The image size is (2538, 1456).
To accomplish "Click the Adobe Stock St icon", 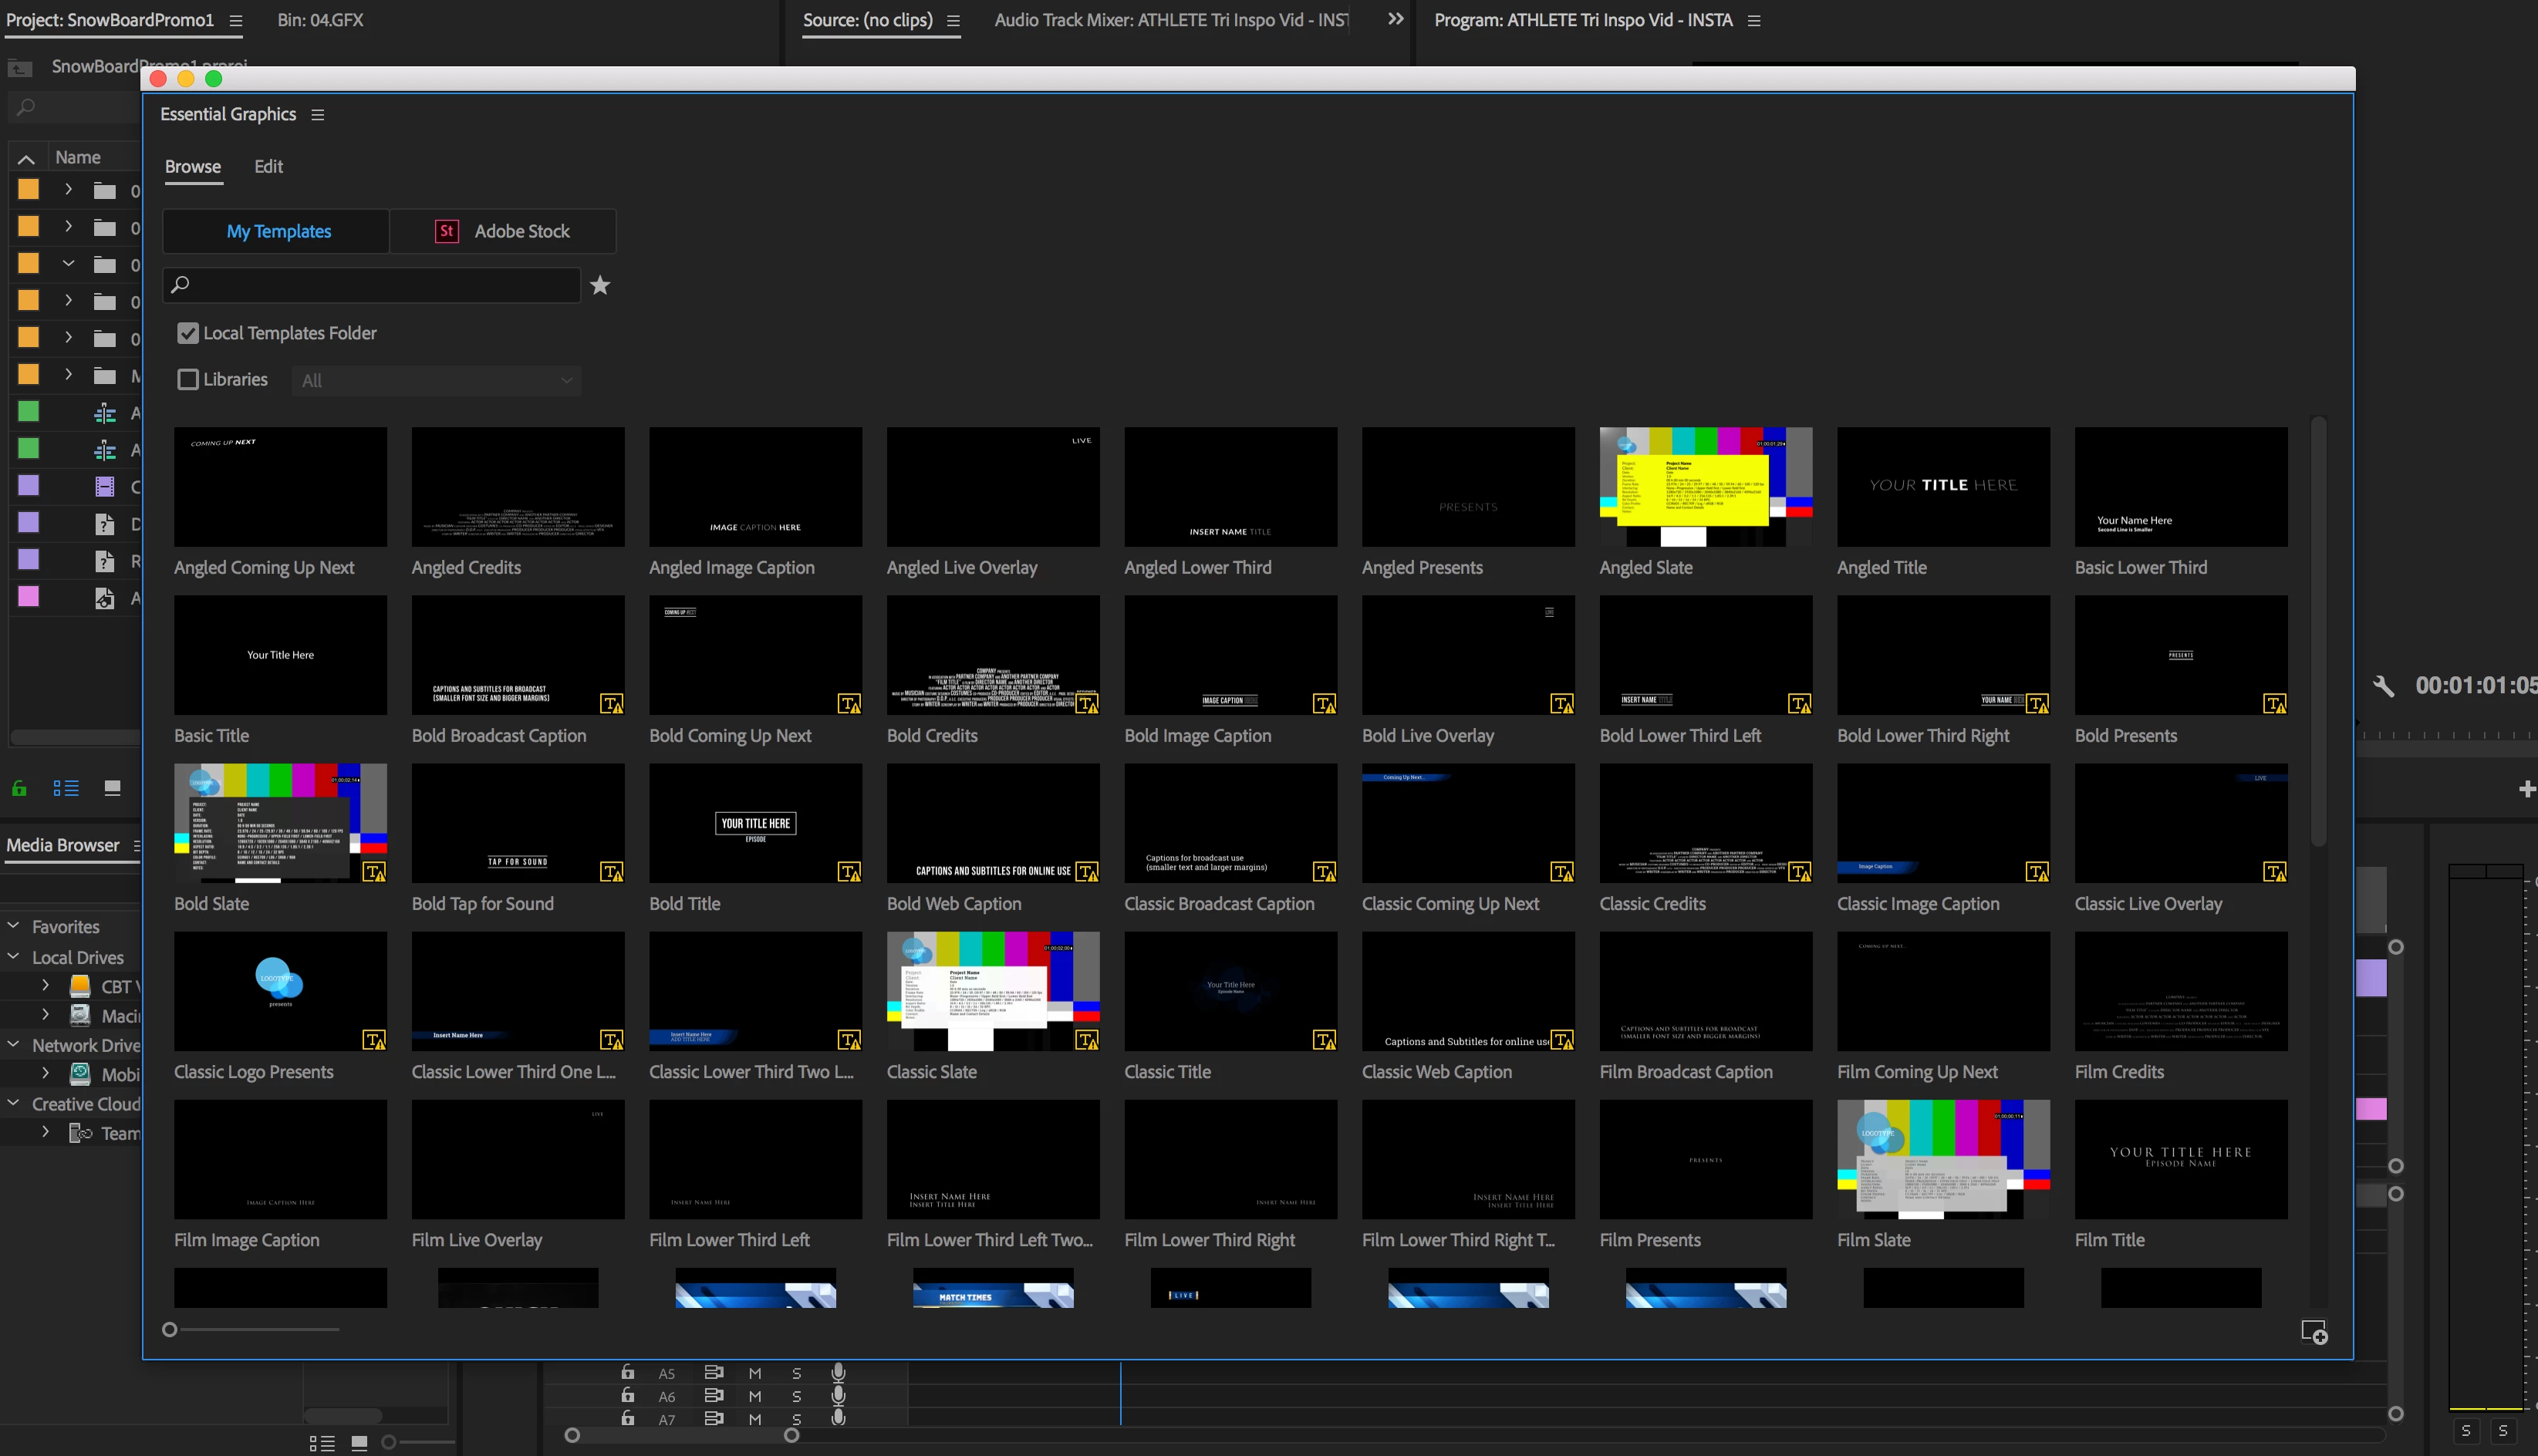I will [446, 231].
